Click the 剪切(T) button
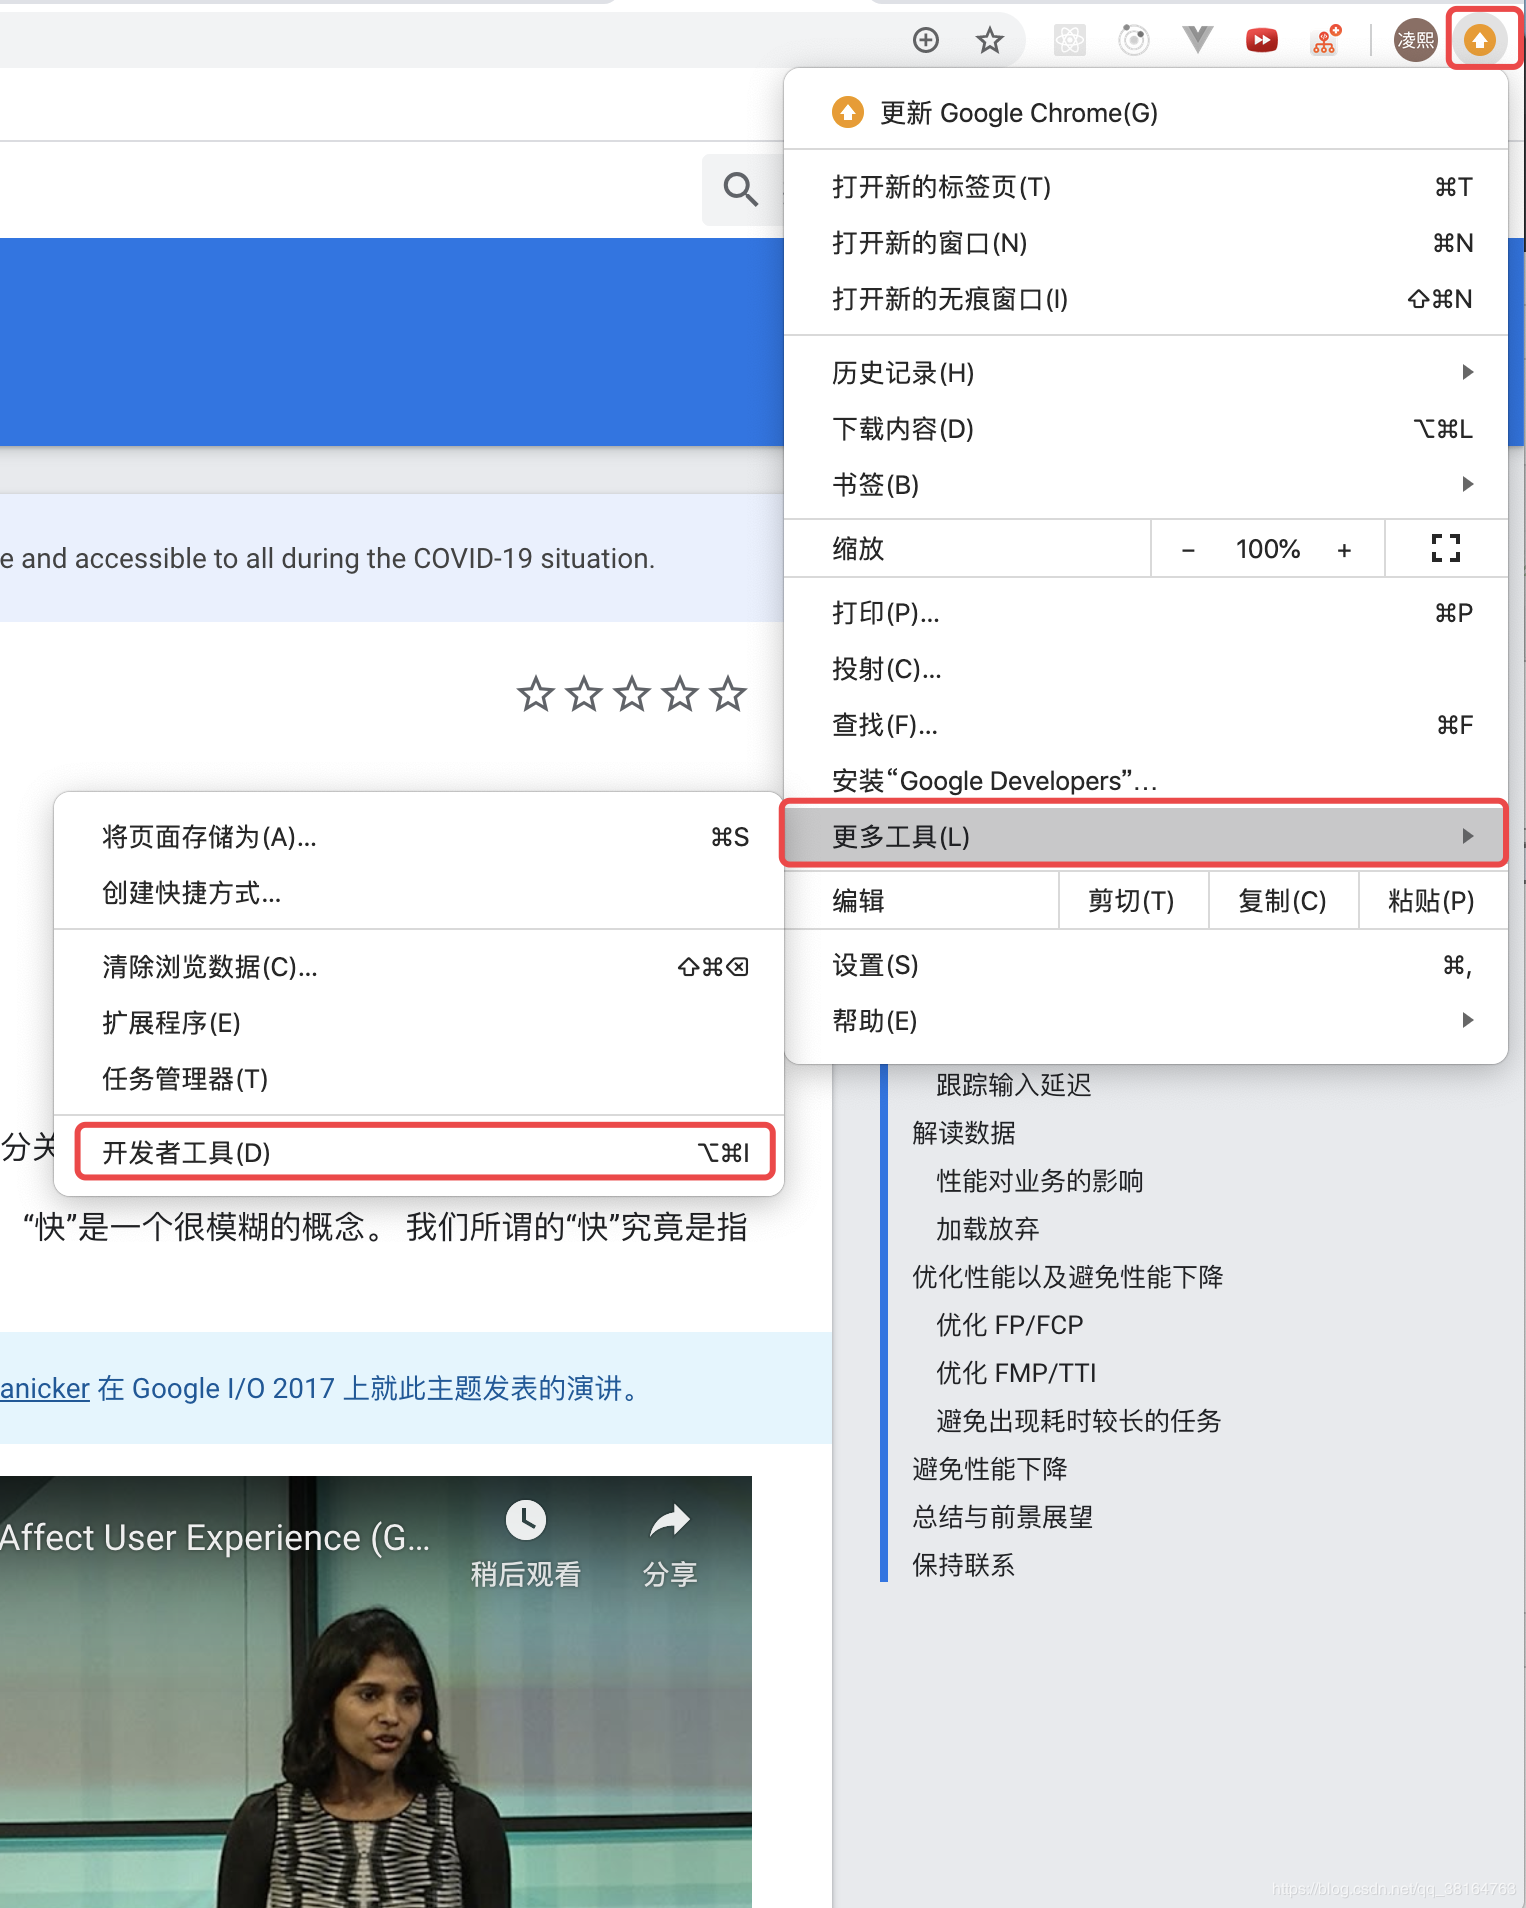Screen dimensions: 1526x1908 [1133, 901]
